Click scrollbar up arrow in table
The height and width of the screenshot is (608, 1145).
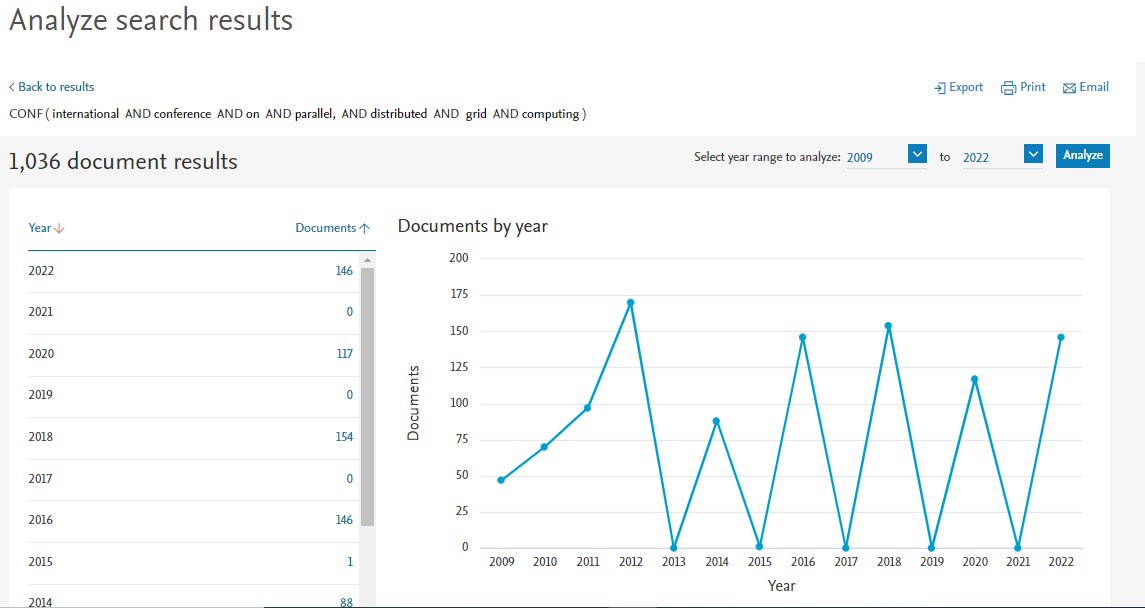point(367,260)
